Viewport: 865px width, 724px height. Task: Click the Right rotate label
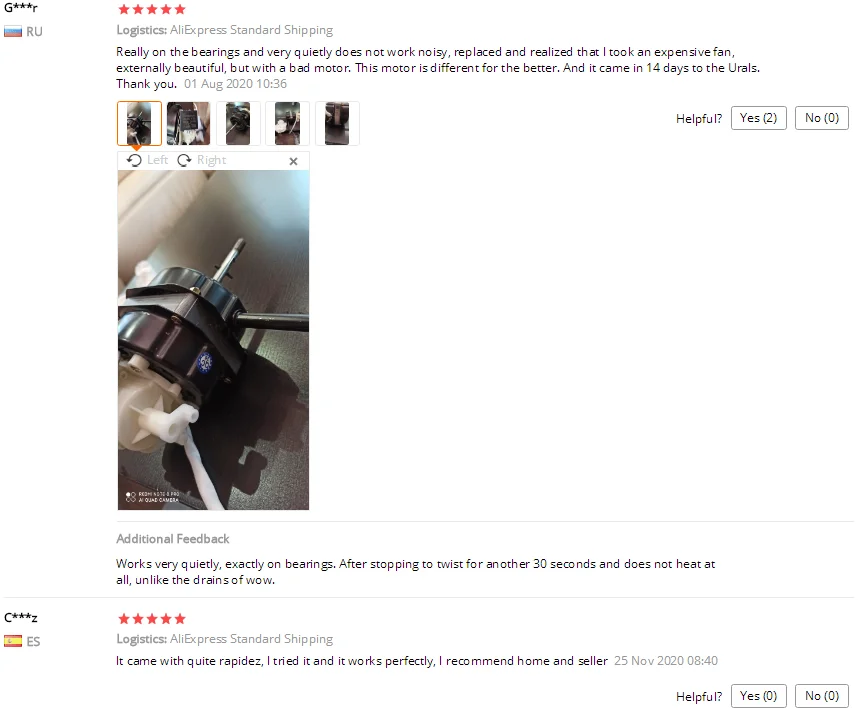pyautogui.click(x=211, y=160)
